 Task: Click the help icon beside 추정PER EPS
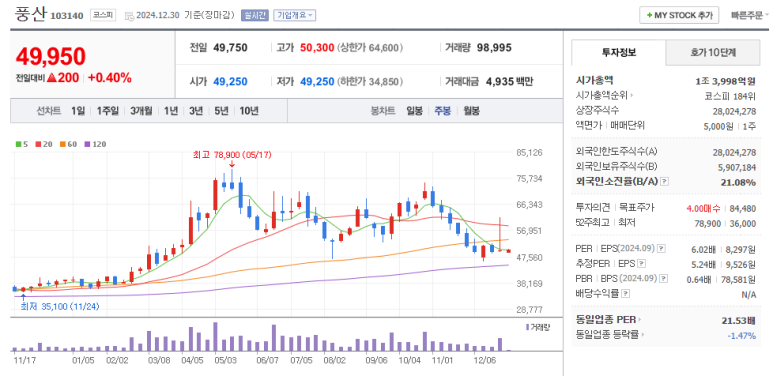pyautogui.click(x=641, y=263)
